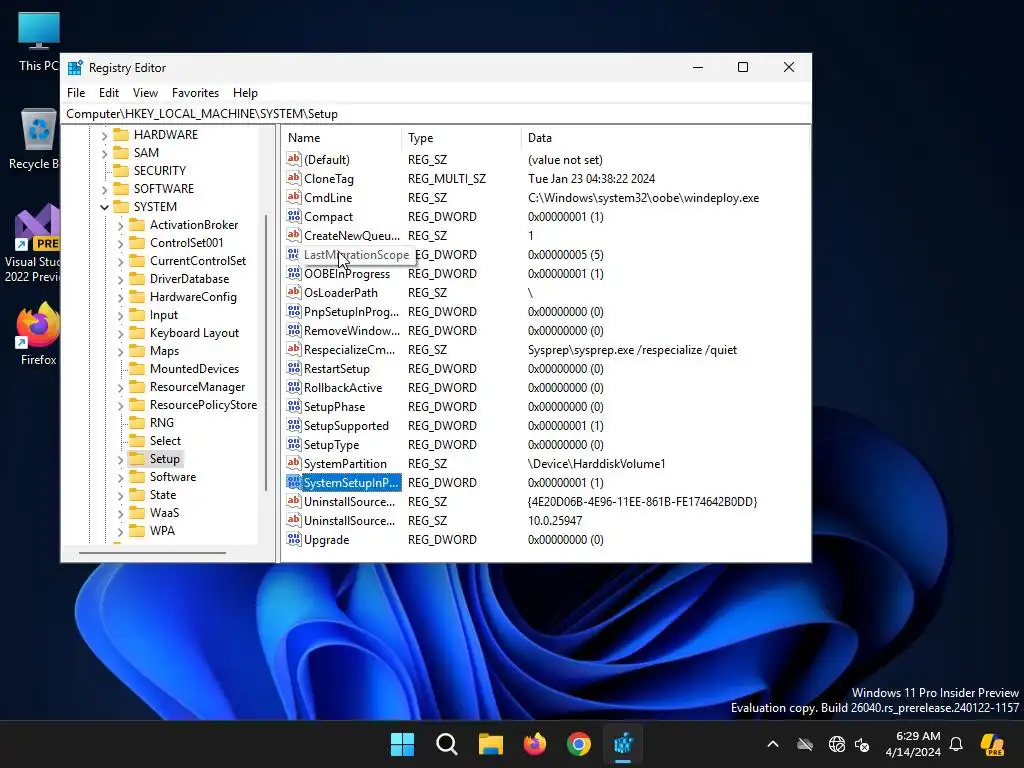The image size is (1024, 768).
Task: Select the State tree key
Action: coord(163,495)
